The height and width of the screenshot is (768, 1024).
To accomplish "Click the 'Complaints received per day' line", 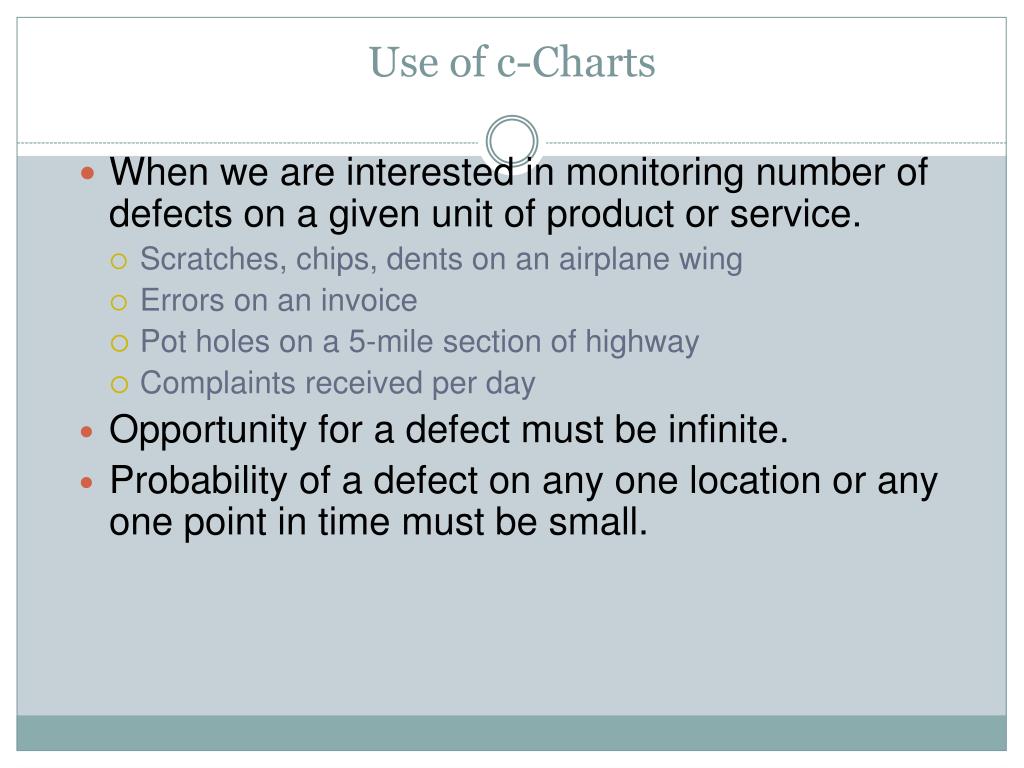I will click(x=338, y=383).
